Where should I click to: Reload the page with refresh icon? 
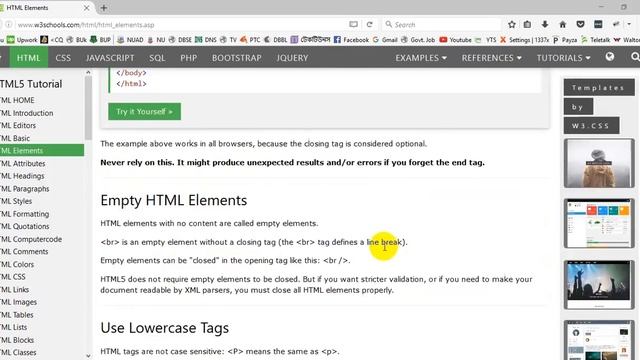(369, 24)
